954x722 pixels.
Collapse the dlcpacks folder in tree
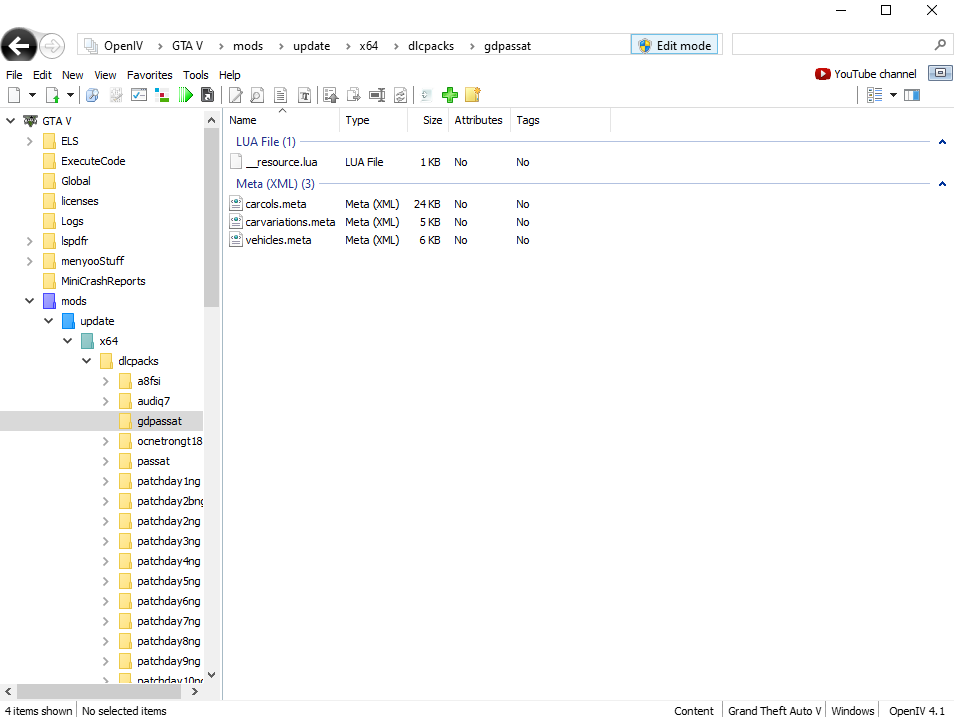coord(86,361)
